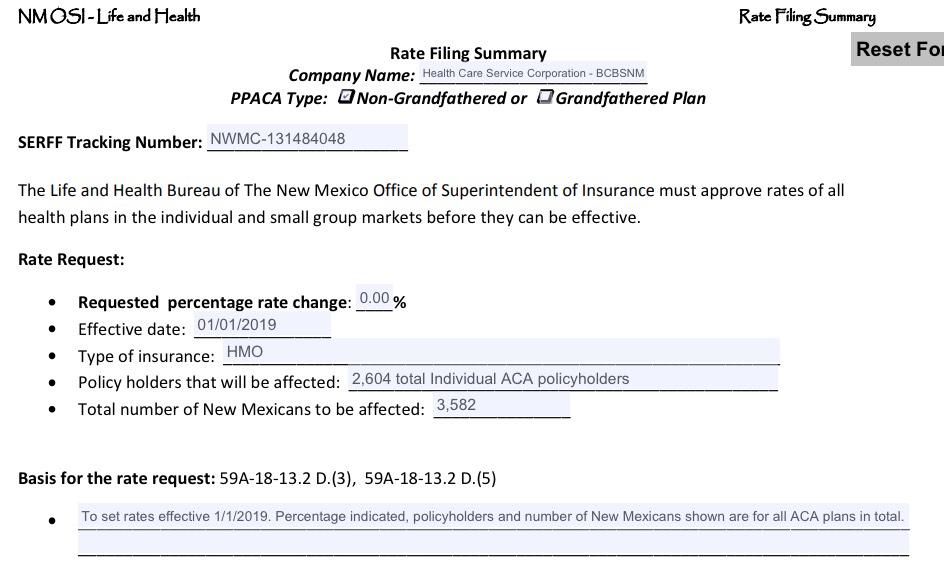Click the Life and Health Bureau paragraph
Image resolution: width=944 pixels, height=573 pixels.
point(431,203)
